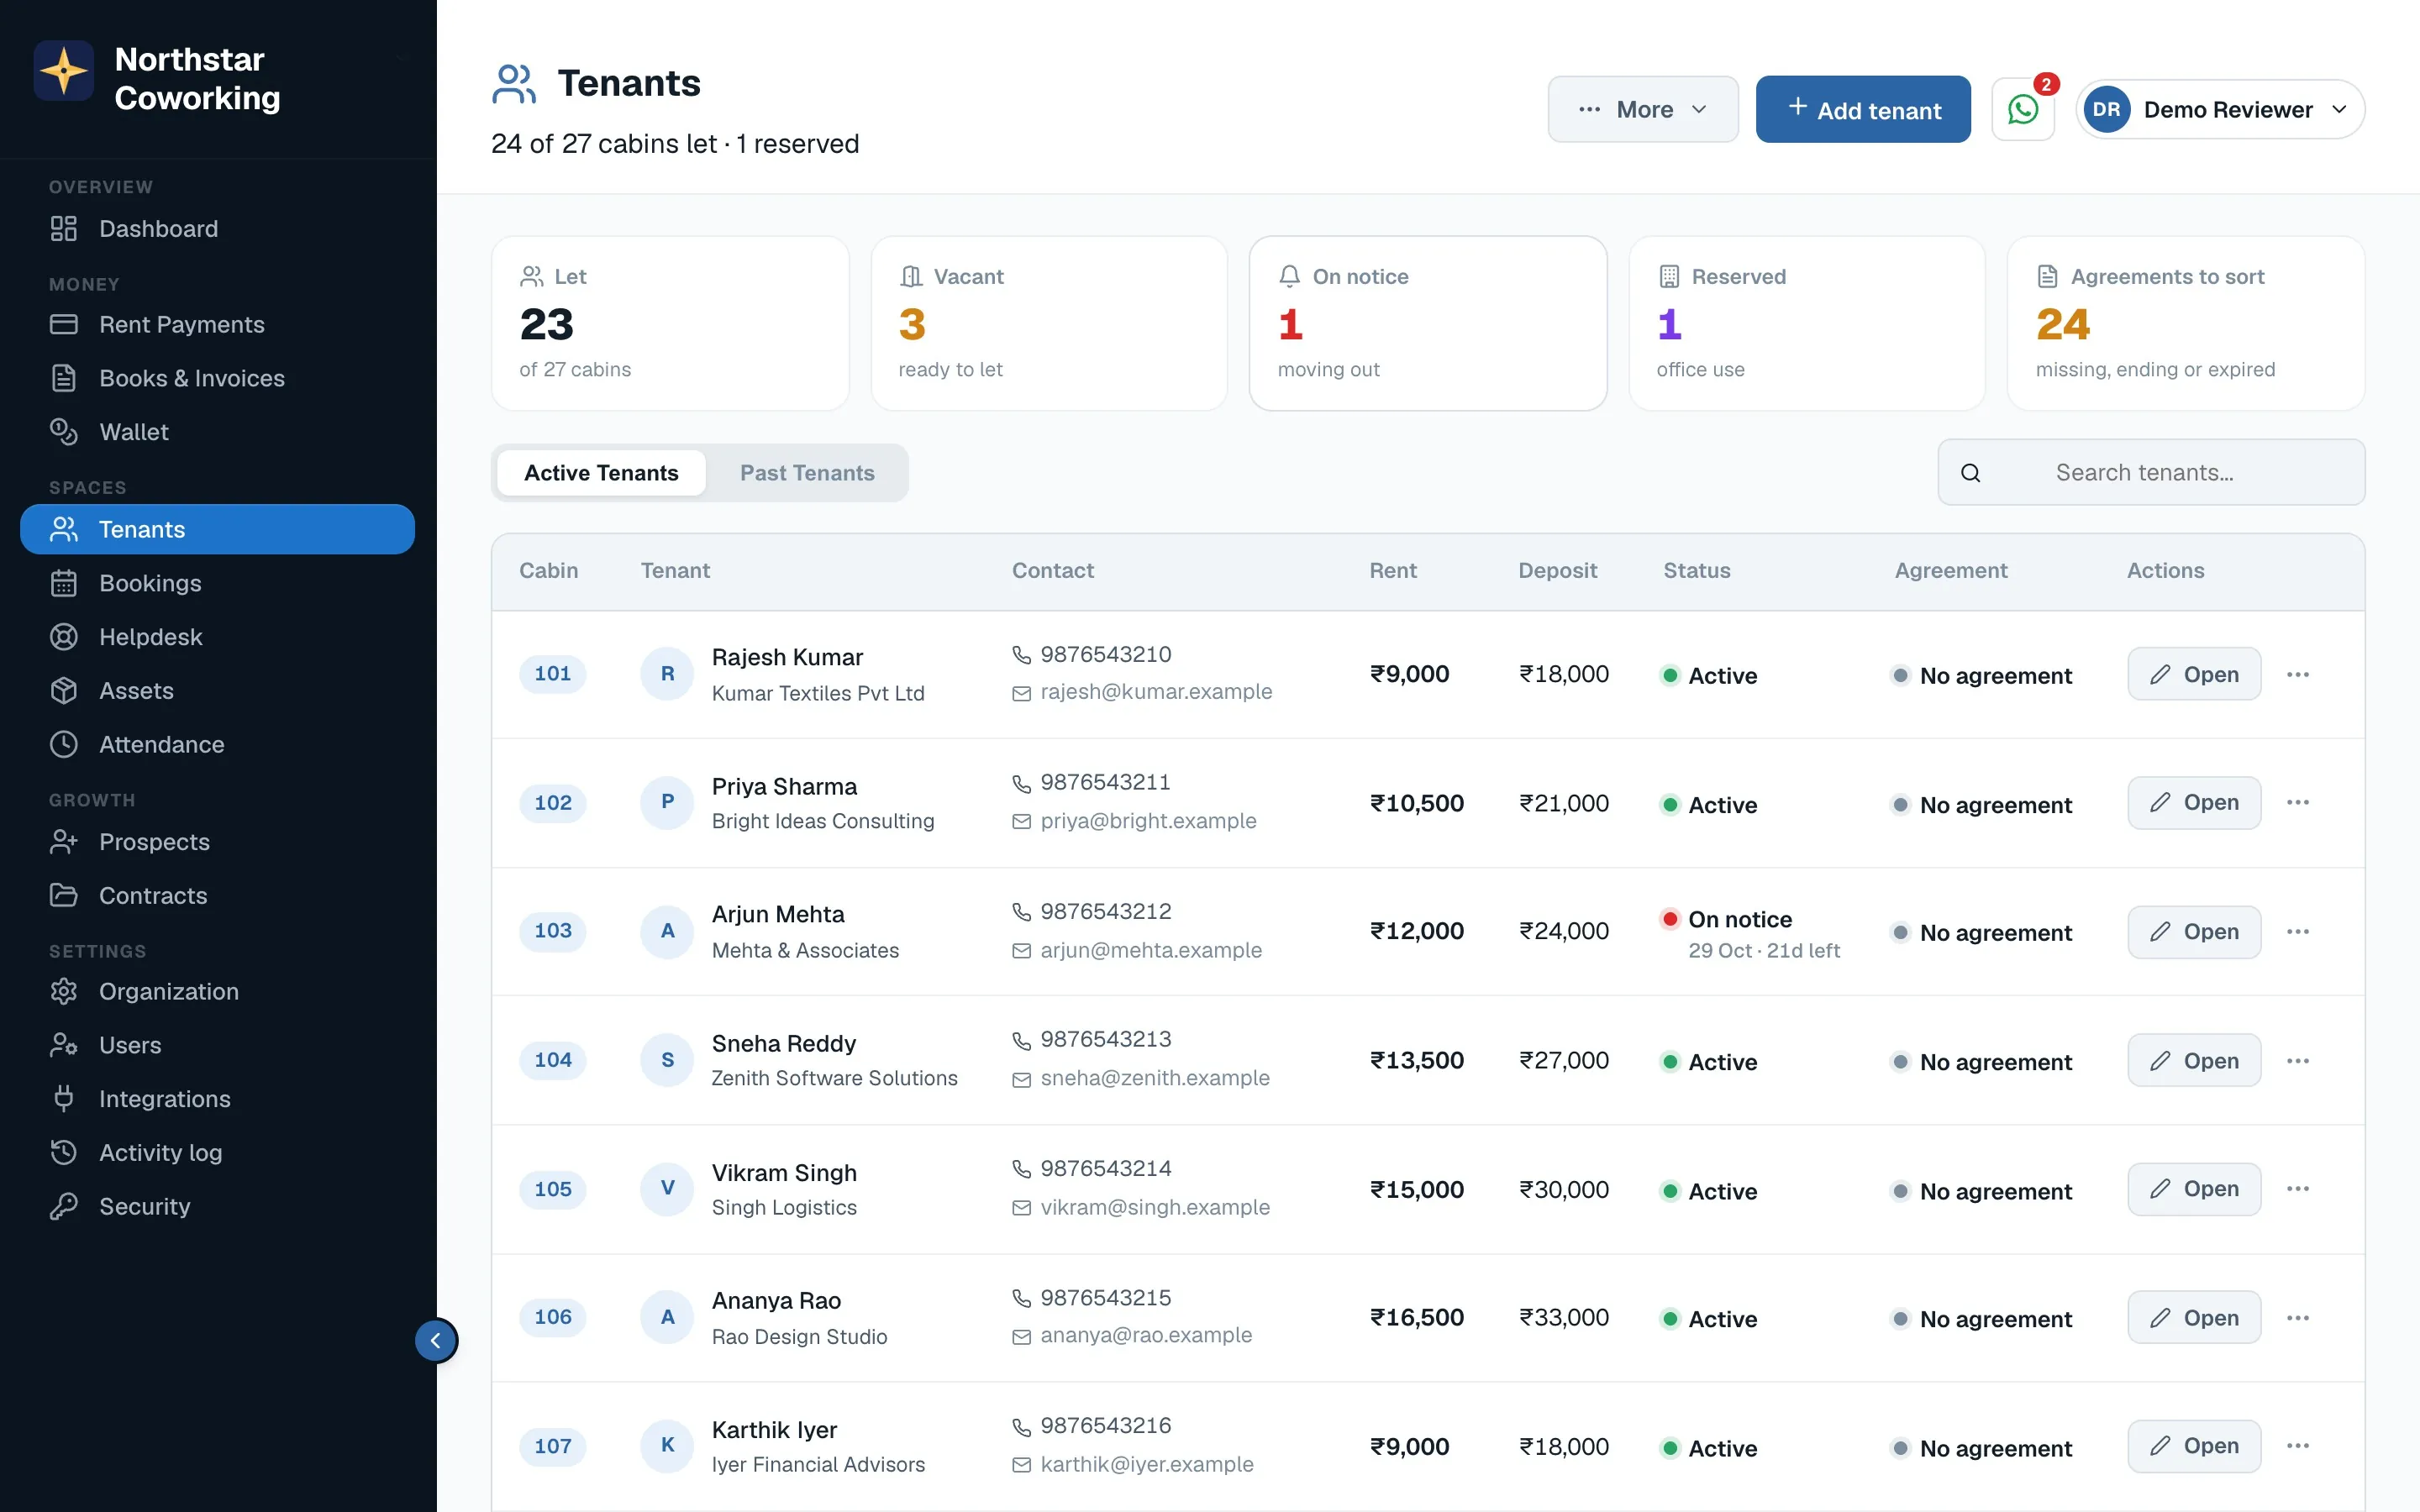Go to Helpdesk lifebuoy icon
Screen dimensions: 2420x1512
pyautogui.click(x=64, y=637)
